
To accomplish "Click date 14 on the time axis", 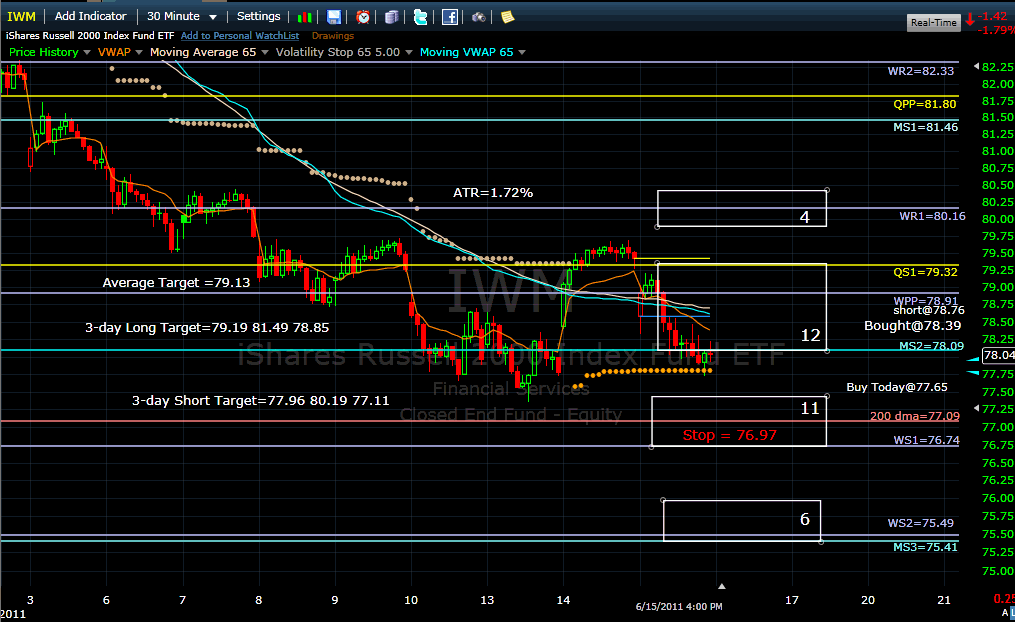I will click(563, 600).
